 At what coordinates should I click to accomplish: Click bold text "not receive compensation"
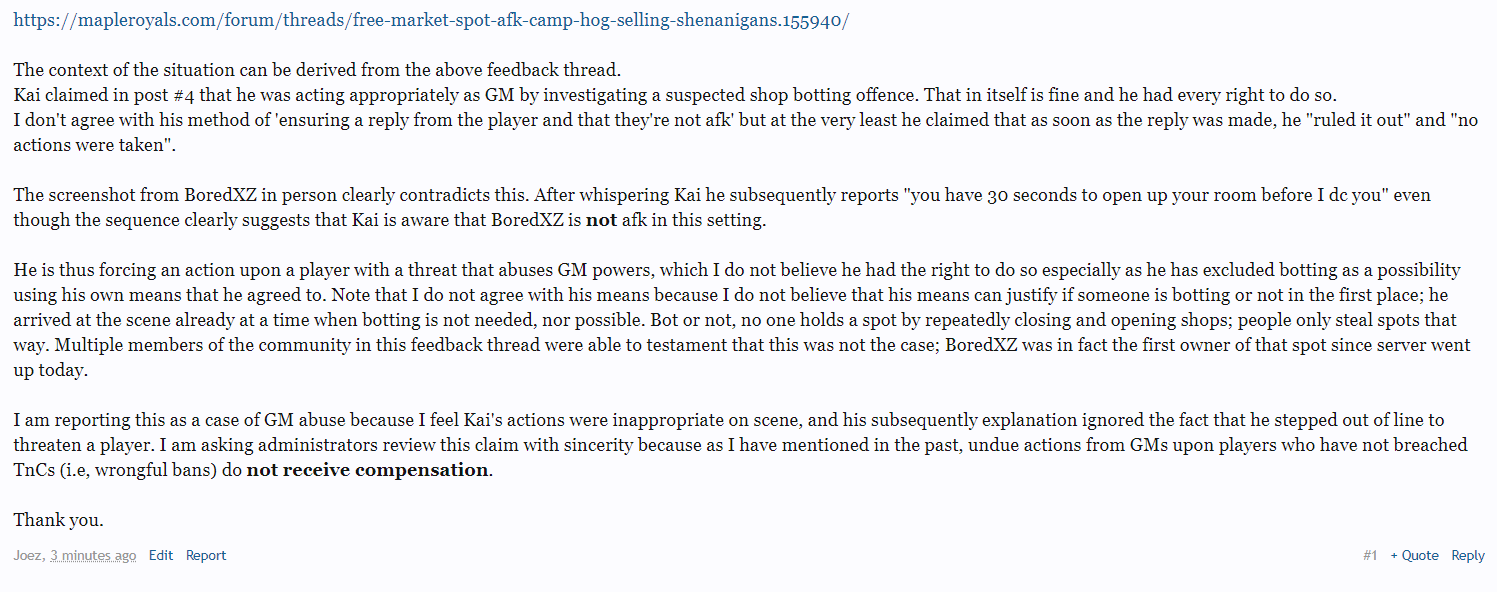coord(368,470)
